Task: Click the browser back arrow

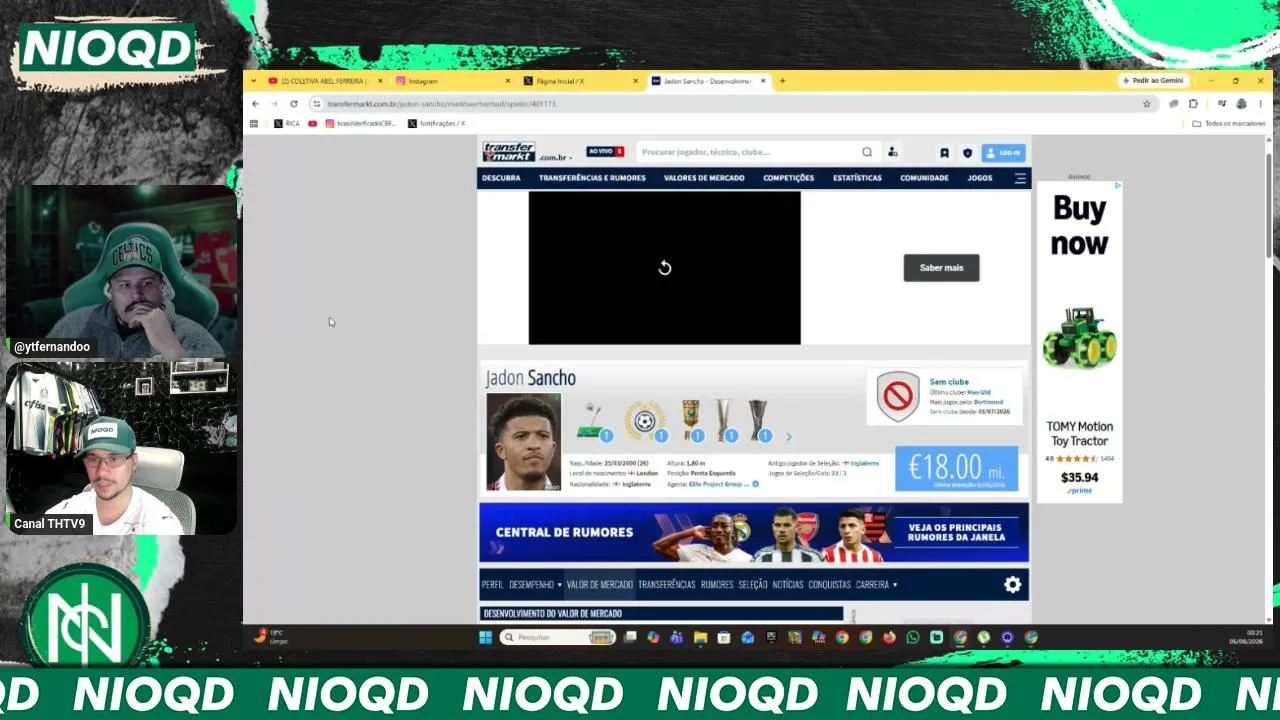Action: [x=255, y=104]
